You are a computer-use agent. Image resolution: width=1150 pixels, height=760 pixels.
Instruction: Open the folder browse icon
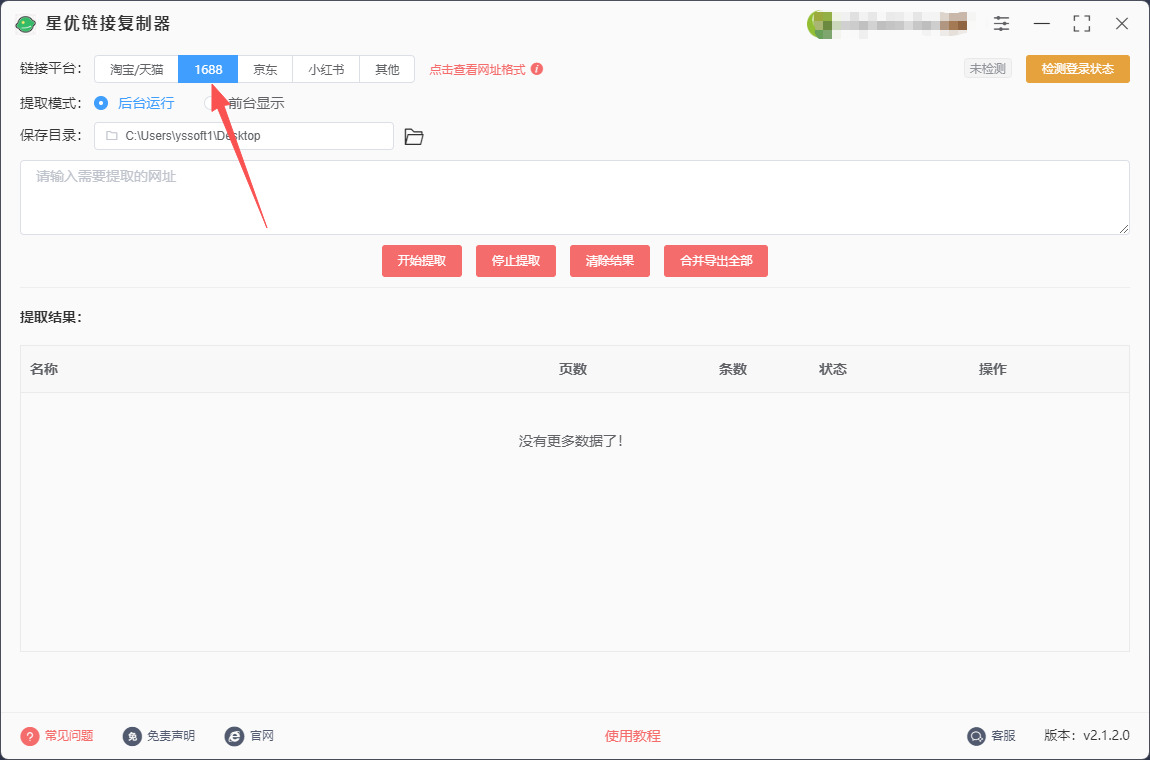414,136
